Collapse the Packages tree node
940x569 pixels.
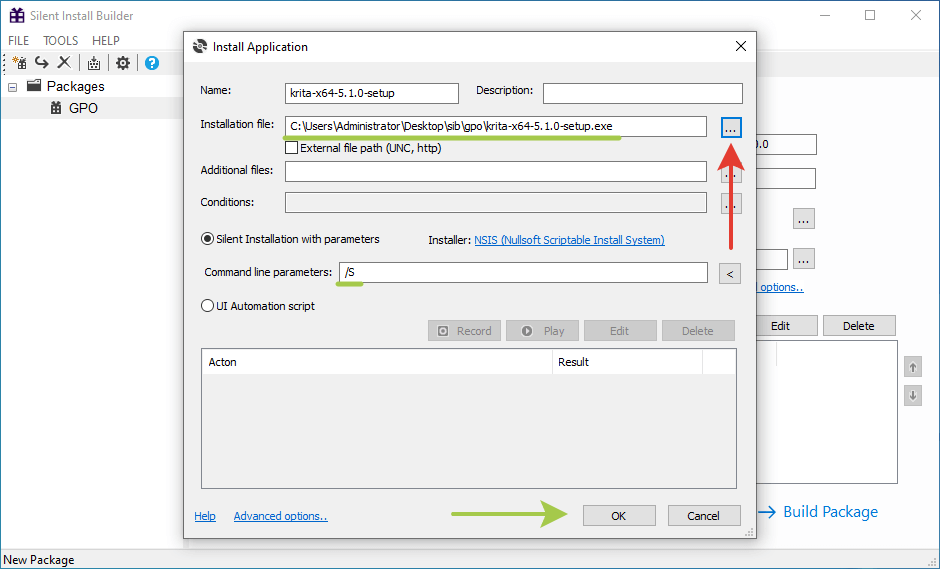click(13, 87)
